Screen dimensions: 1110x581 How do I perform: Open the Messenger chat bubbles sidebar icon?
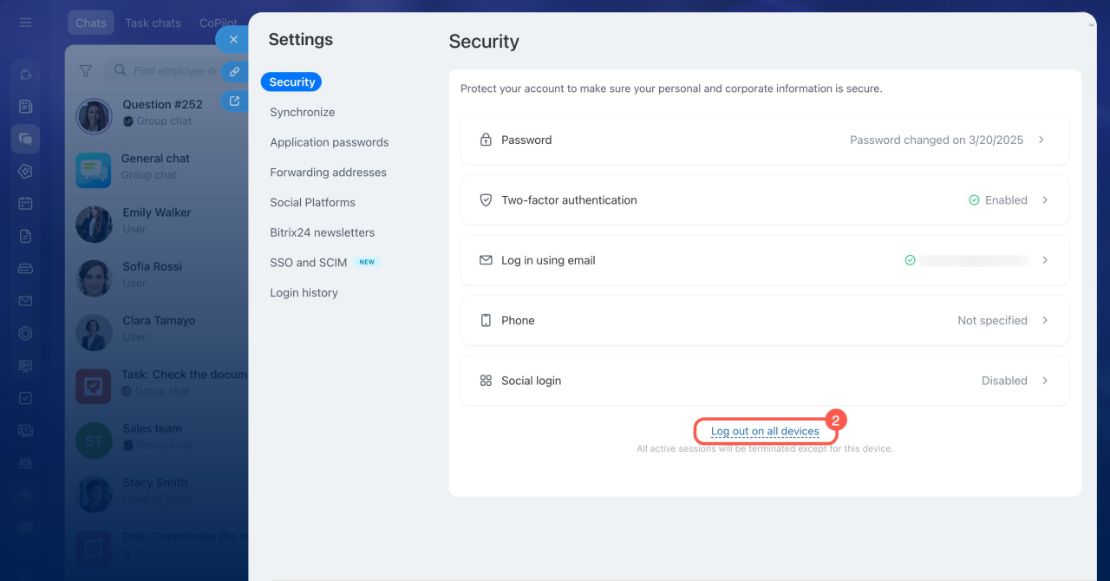pyautogui.click(x=25, y=139)
